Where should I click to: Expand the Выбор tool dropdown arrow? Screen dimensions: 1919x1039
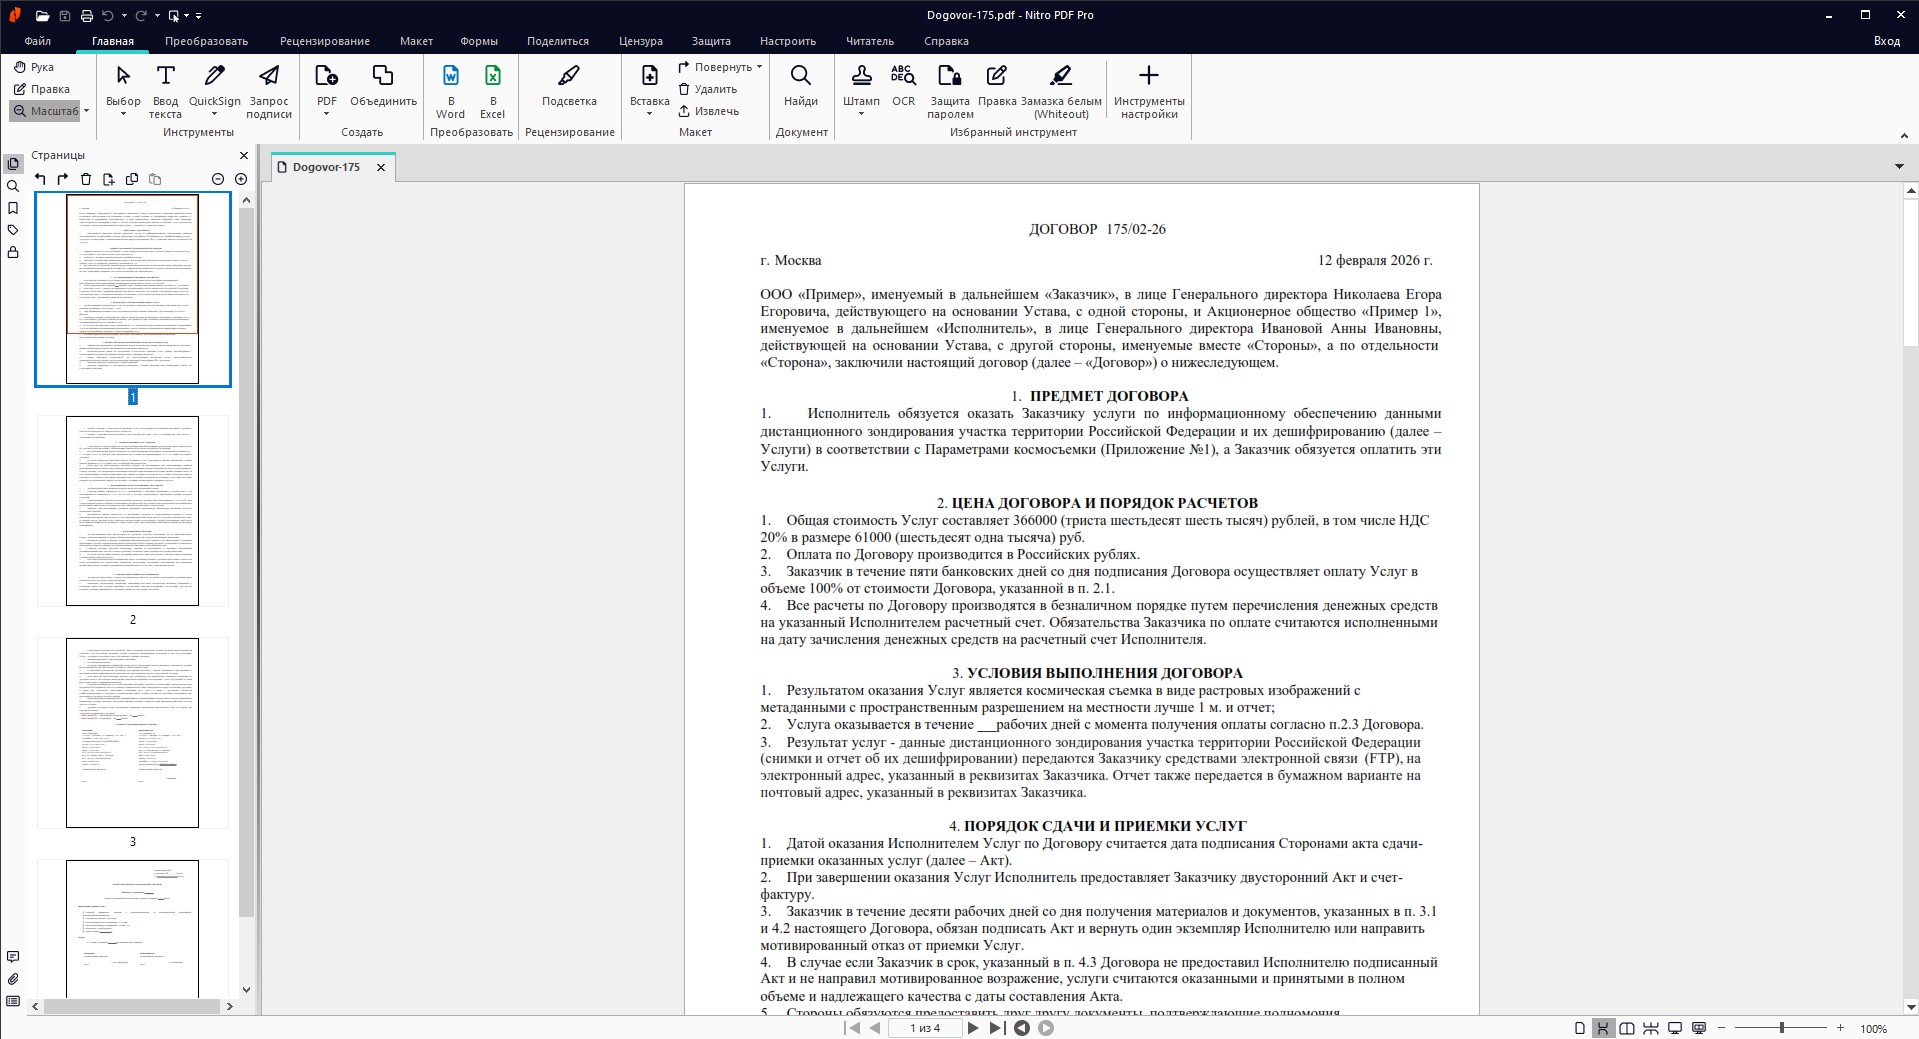point(123,114)
